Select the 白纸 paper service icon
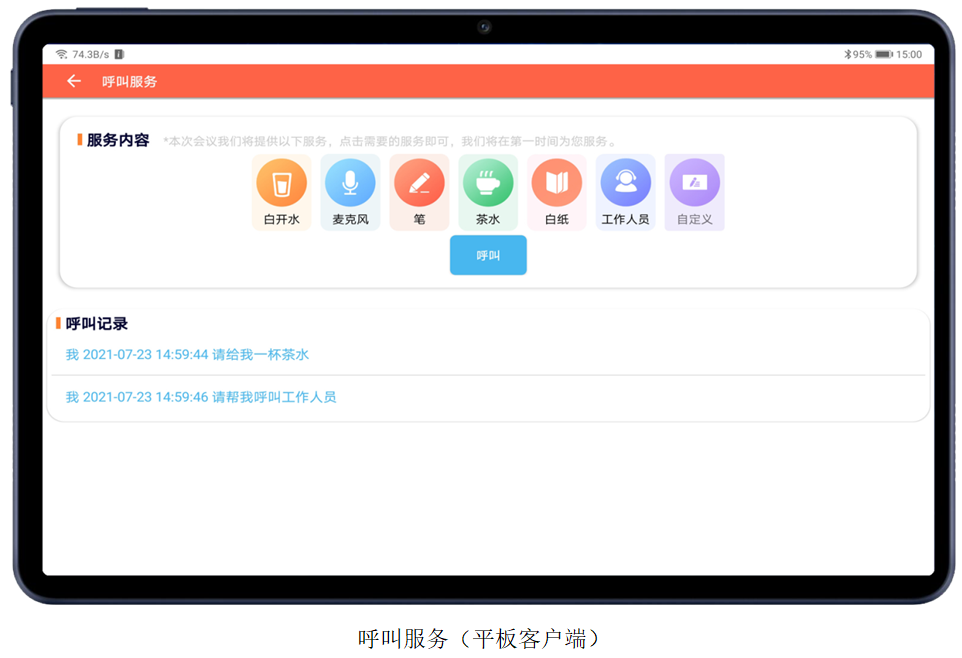Viewport: 962px width, 658px height. coord(556,191)
